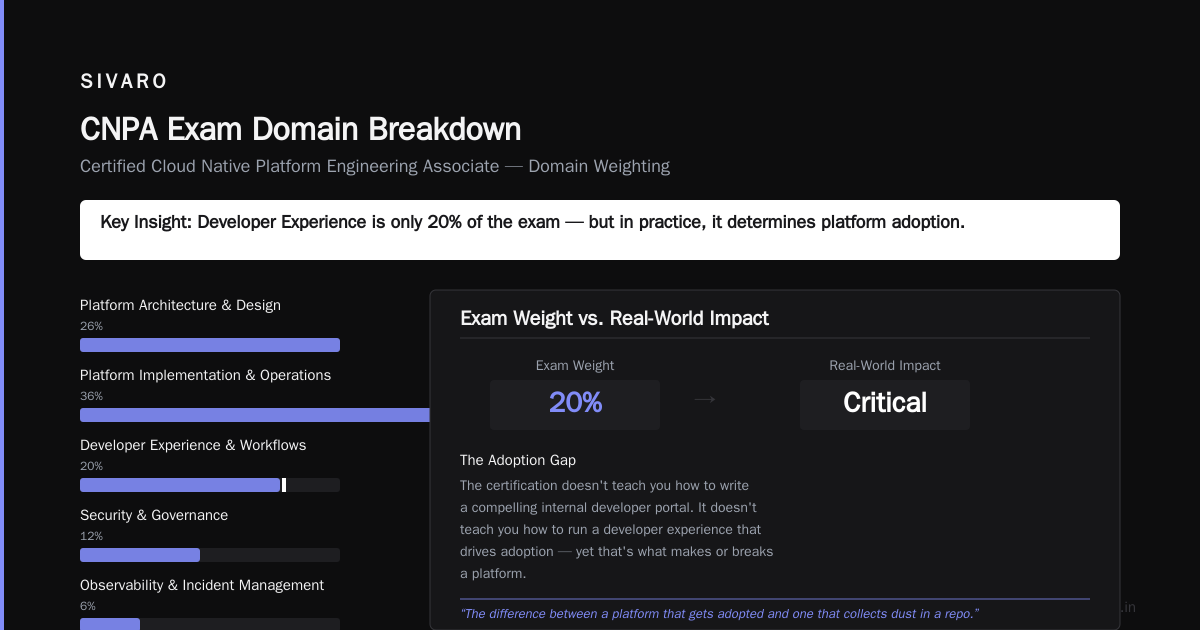Image resolution: width=1200 pixels, height=630 pixels.
Task: Click the 20% exam weight value box
Action: coord(575,404)
